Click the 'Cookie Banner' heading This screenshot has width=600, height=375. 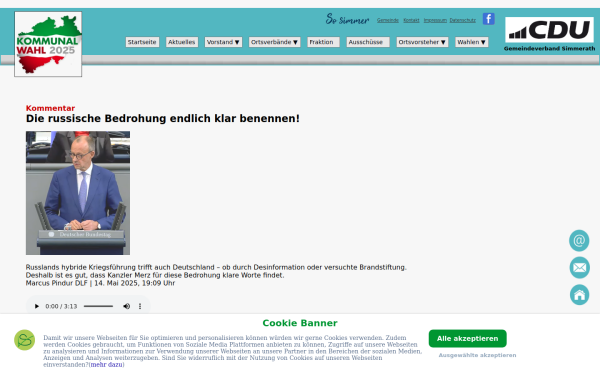(300, 323)
